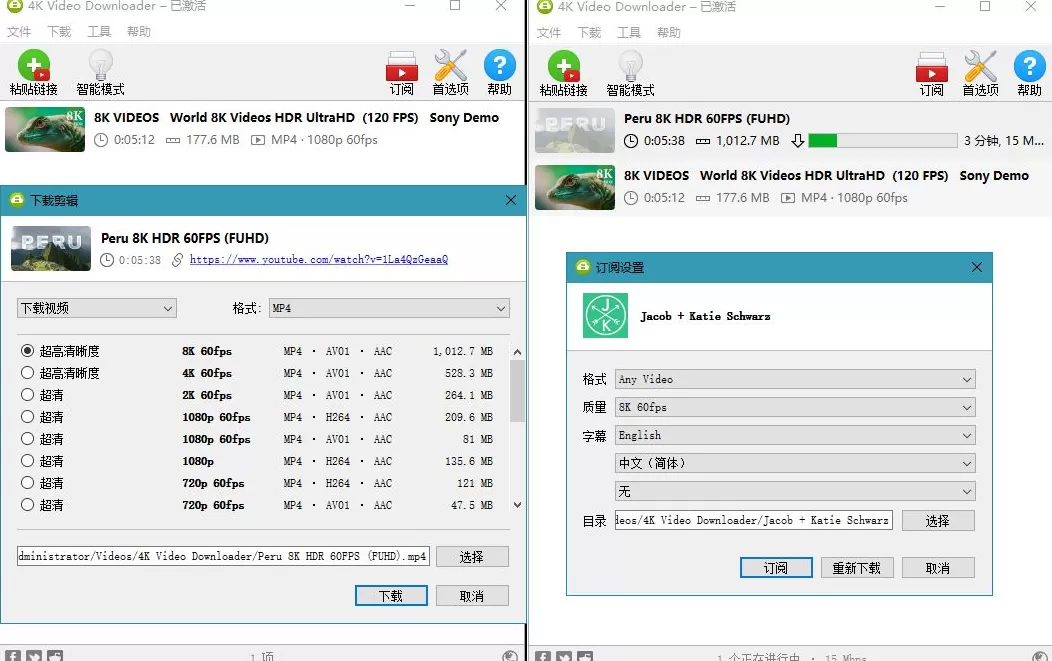Select the 8K 60fps 超高清晰度 quality option

click(x=29, y=351)
